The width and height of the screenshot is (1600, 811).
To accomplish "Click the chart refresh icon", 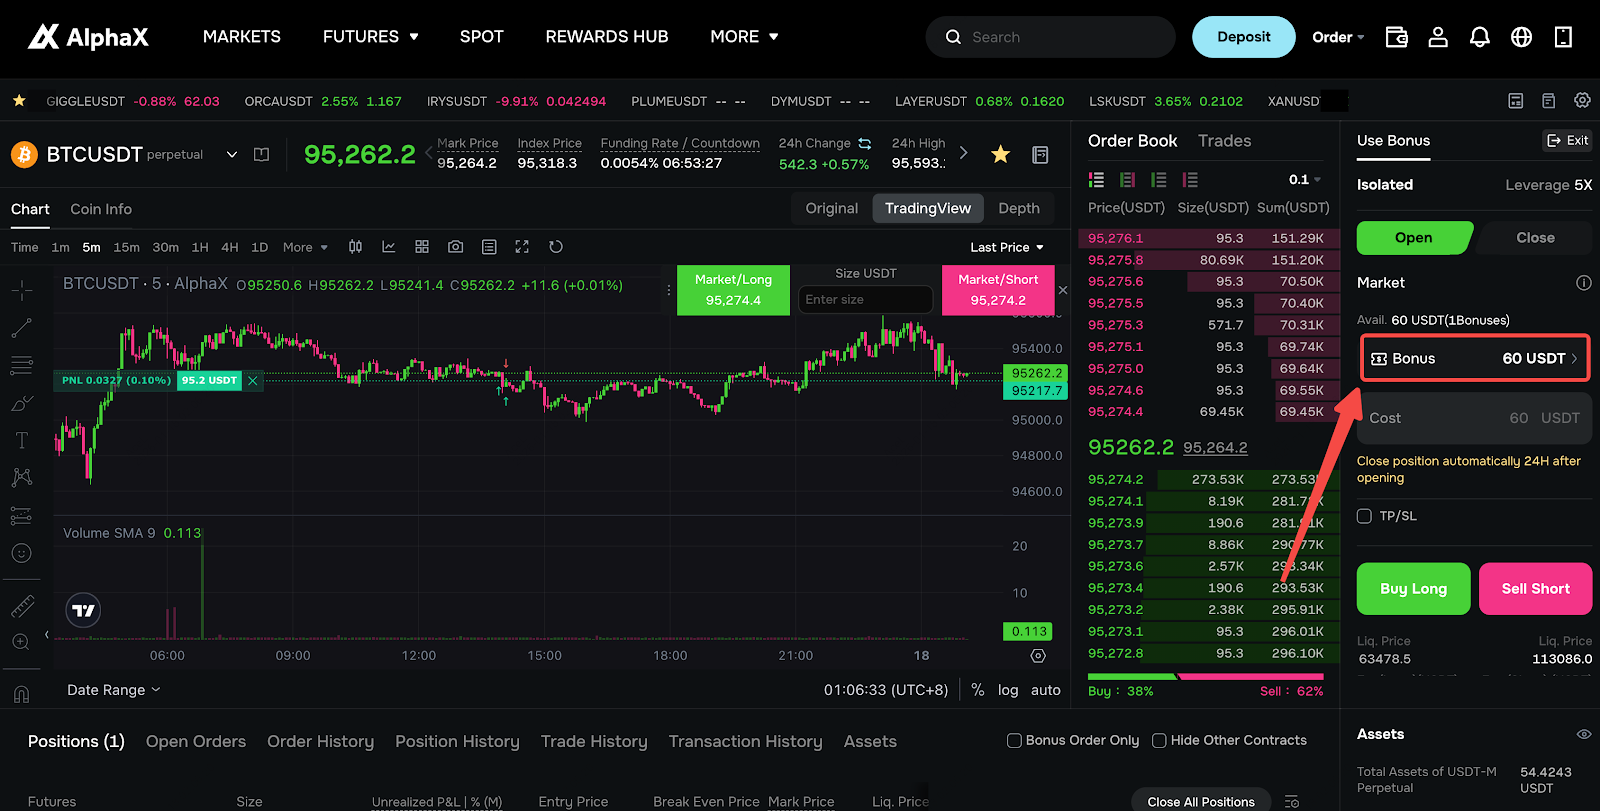I will point(556,247).
